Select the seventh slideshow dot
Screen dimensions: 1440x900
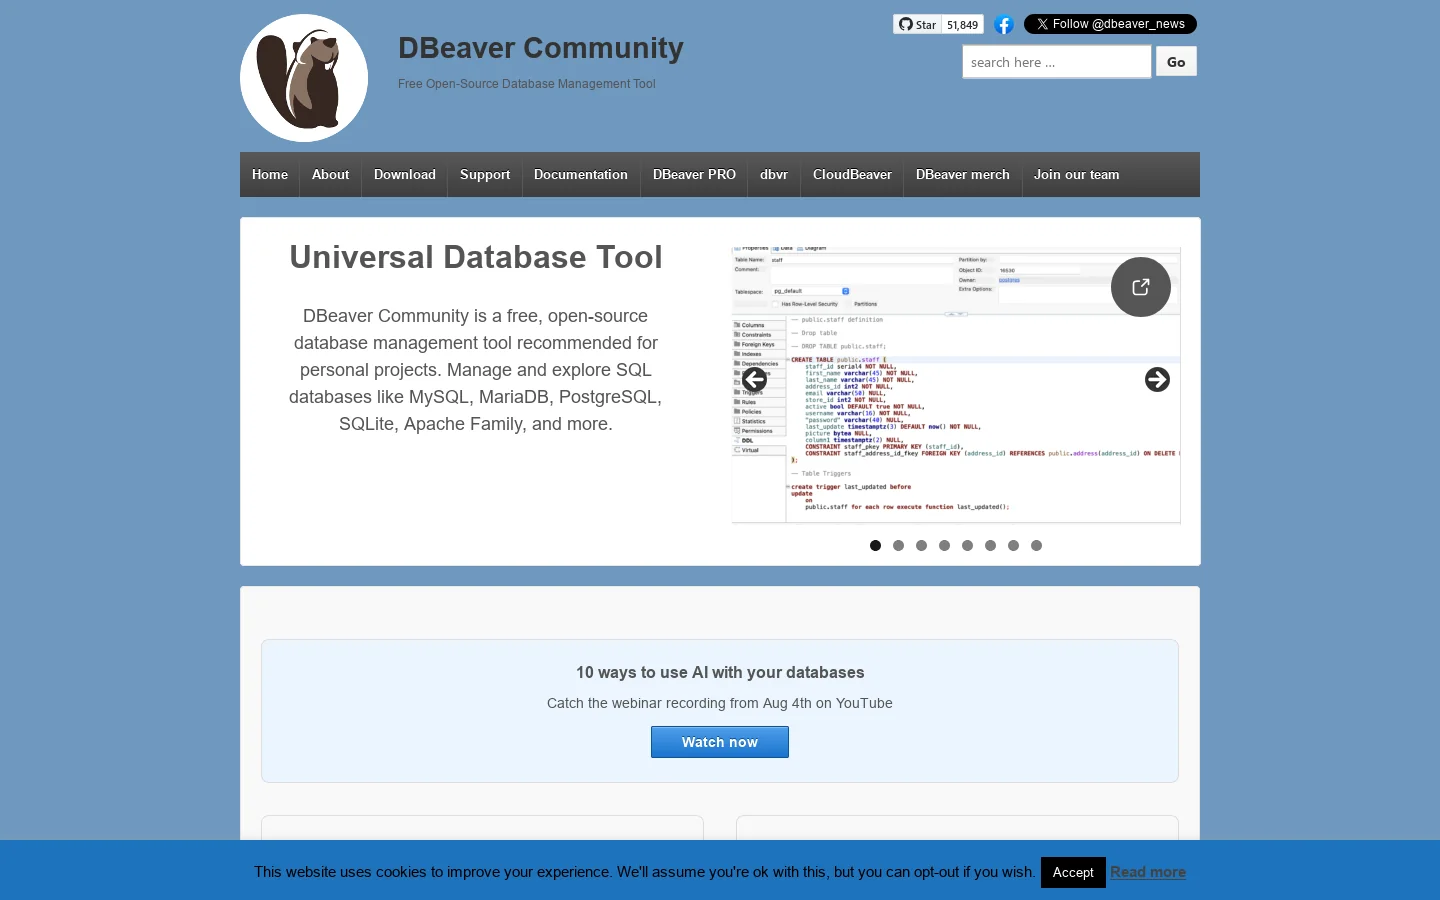point(1013,546)
